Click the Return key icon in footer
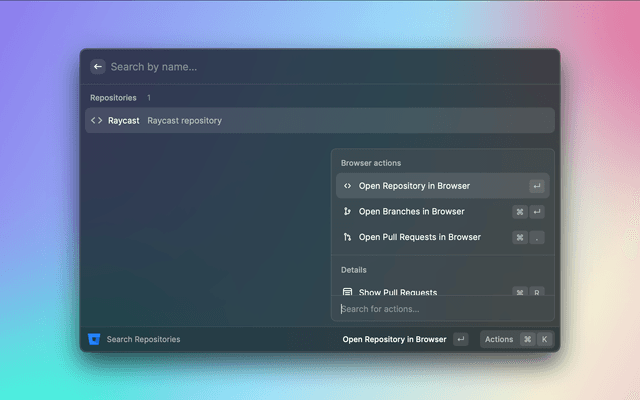The image size is (640, 400). [460, 339]
